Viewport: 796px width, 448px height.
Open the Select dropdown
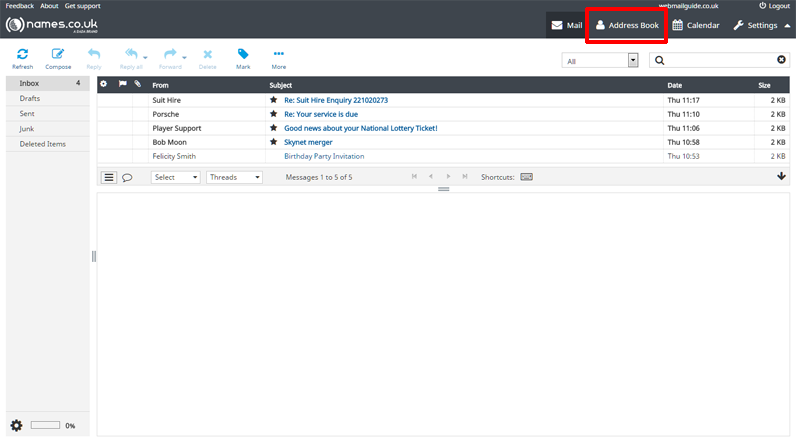tap(176, 177)
